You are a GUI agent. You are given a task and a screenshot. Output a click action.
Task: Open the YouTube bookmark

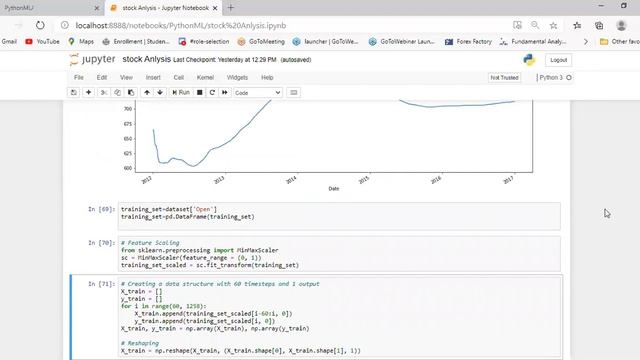click(x=42, y=42)
